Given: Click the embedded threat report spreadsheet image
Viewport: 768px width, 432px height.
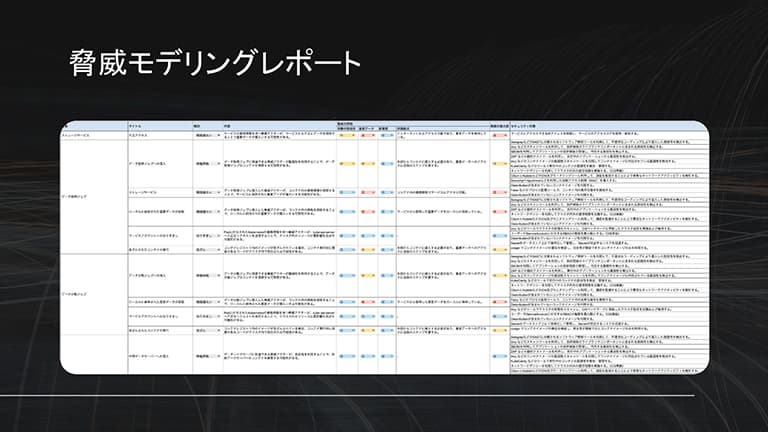Looking at the screenshot, I should [x=384, y=247].
